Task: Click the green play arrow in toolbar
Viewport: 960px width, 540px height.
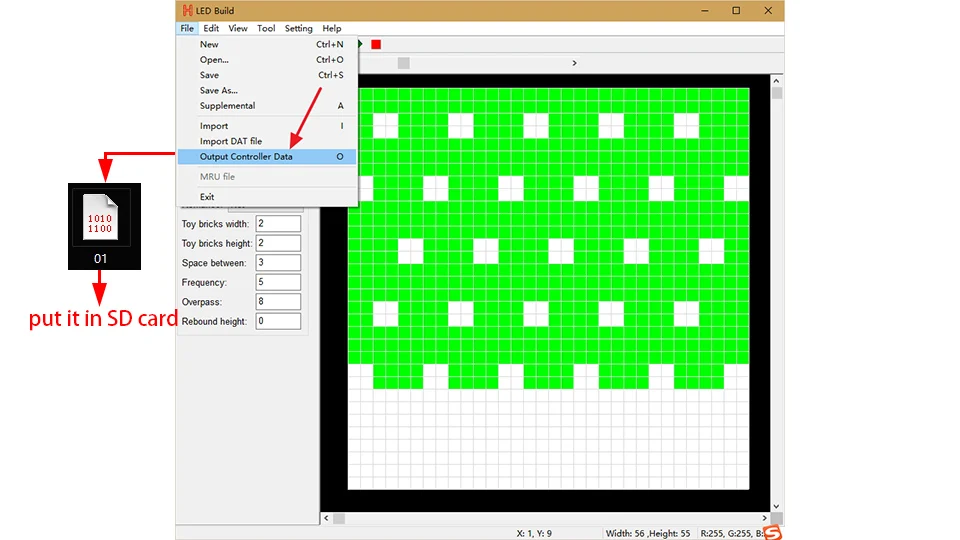Action: pyautogui.click(x=361, y=44)
